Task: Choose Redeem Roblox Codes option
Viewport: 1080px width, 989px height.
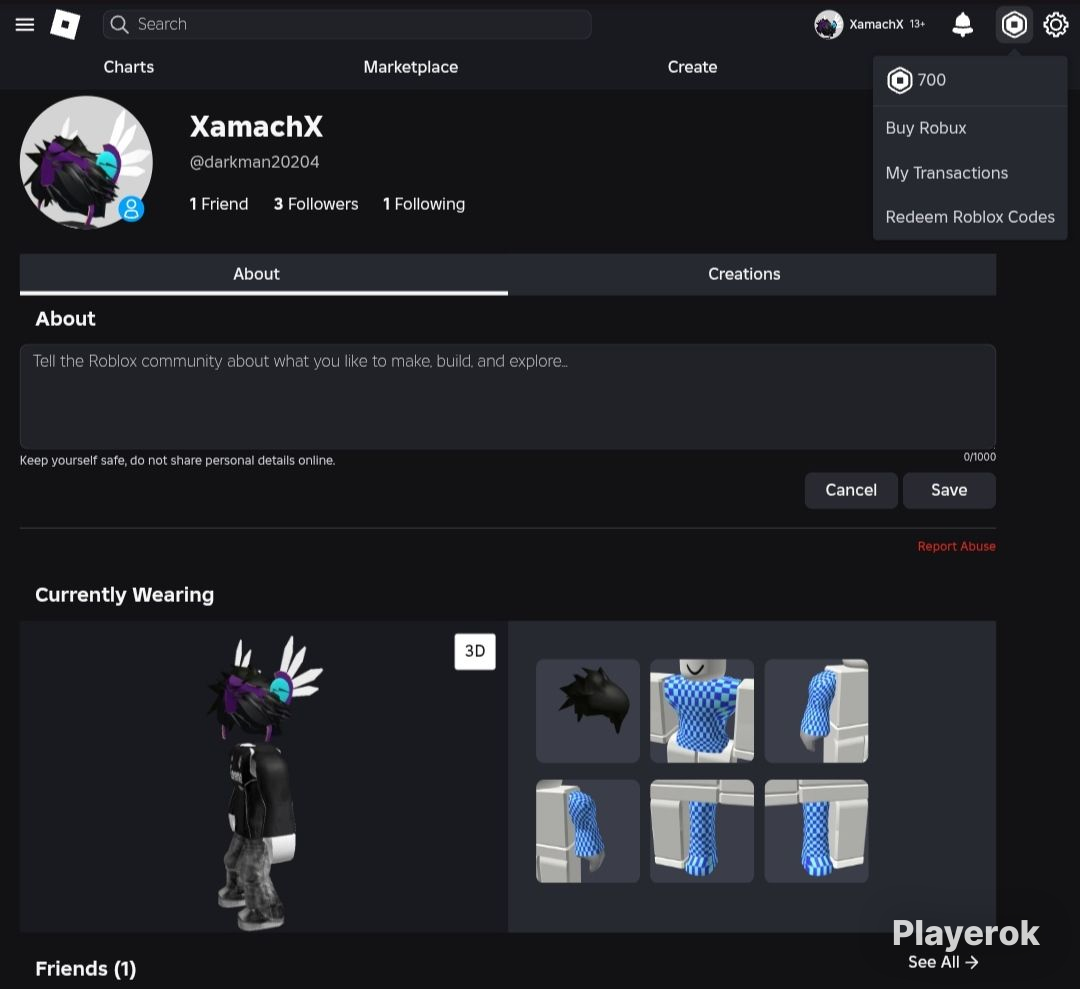Action: click(970, 217)
